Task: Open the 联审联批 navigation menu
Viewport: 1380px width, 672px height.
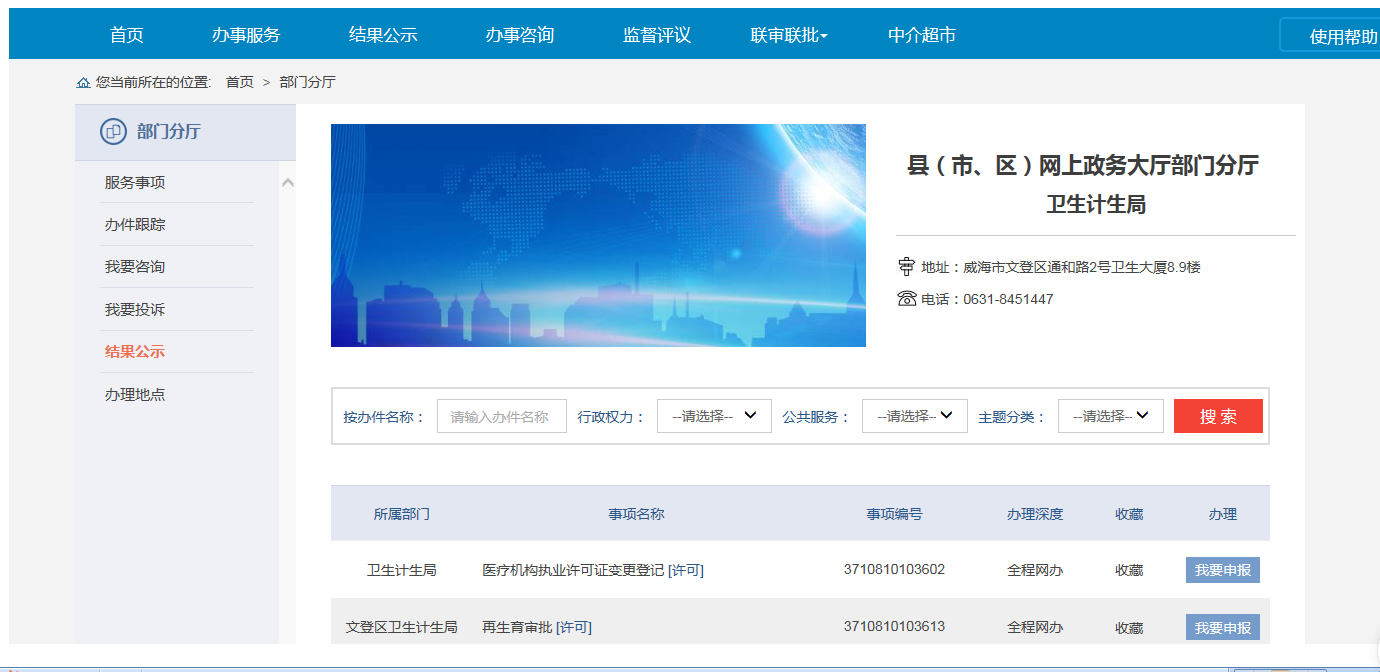Action: (788, 35)
